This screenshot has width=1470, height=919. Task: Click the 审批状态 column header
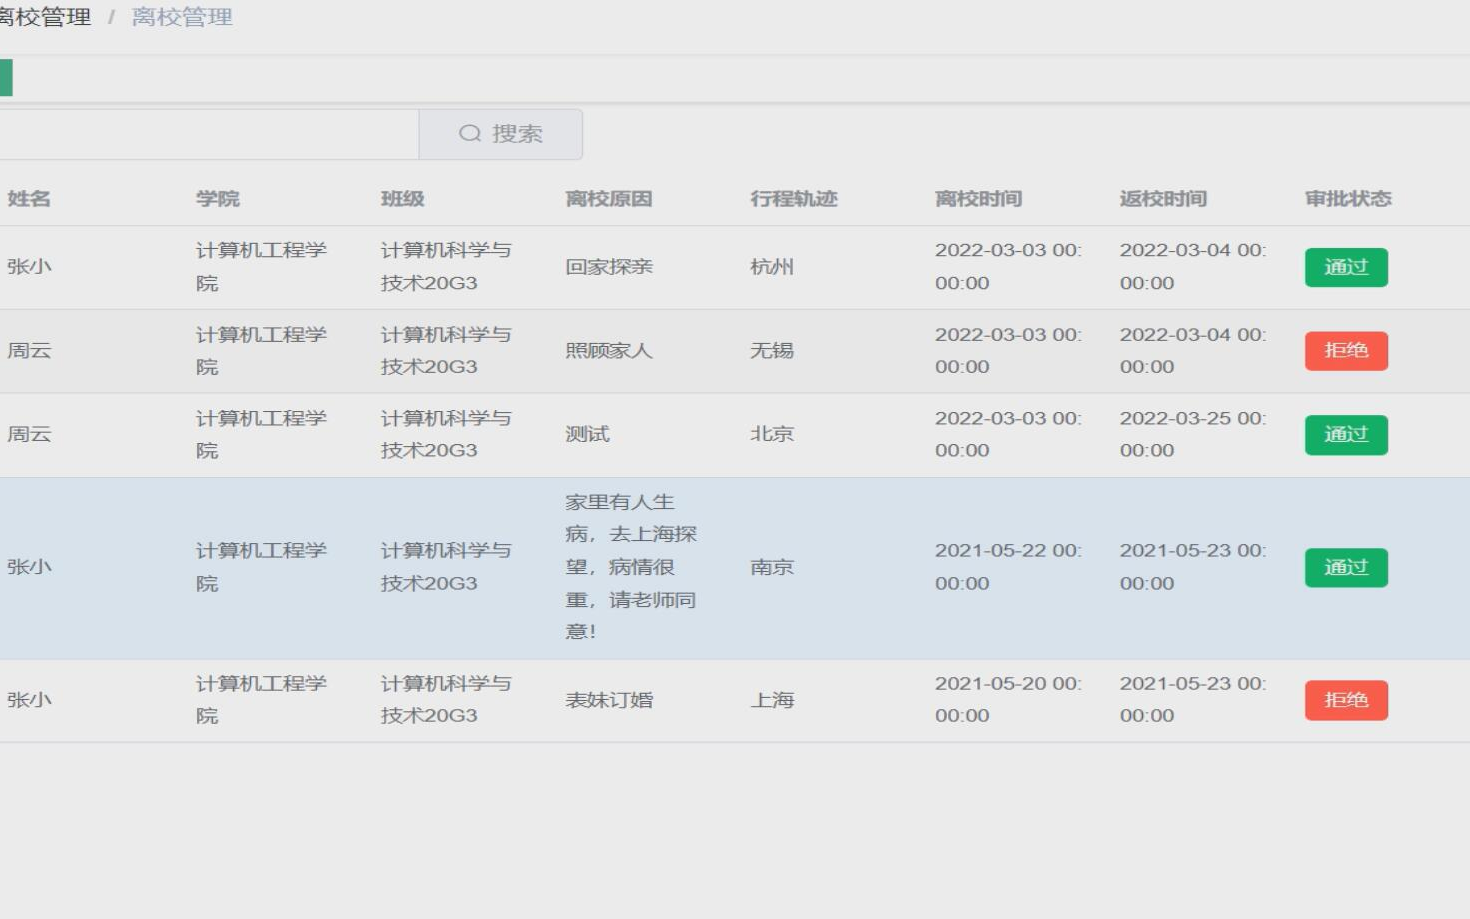(1348, 199)
